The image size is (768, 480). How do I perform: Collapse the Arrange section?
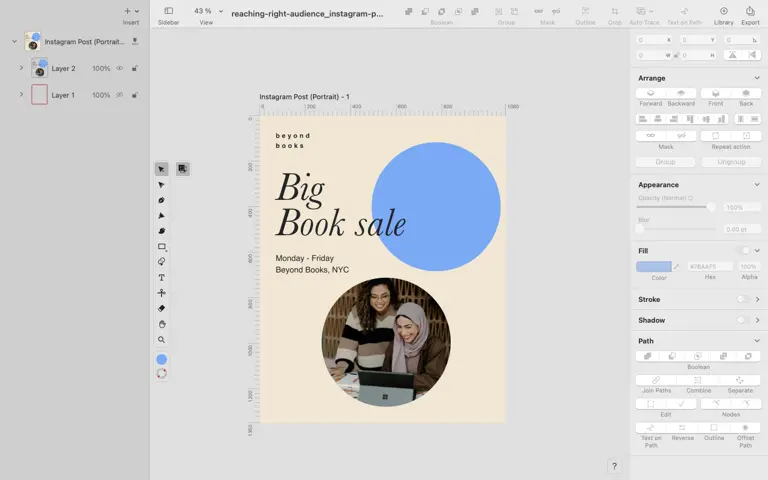coord(757,78)
